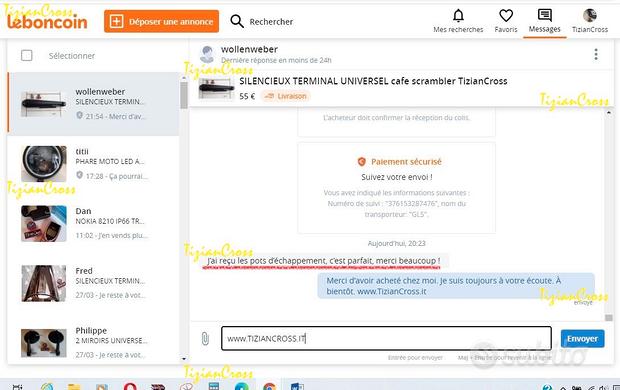Send the message with Envoyer
This screenshot has width=620, height=390.
(x=582, y=339)
